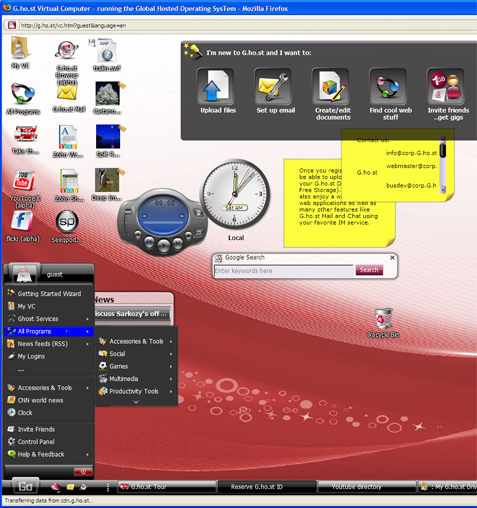Open the blue night sky photo thumbnail
The width and height of the screenshot is (477, 508).
coord(108,136)
